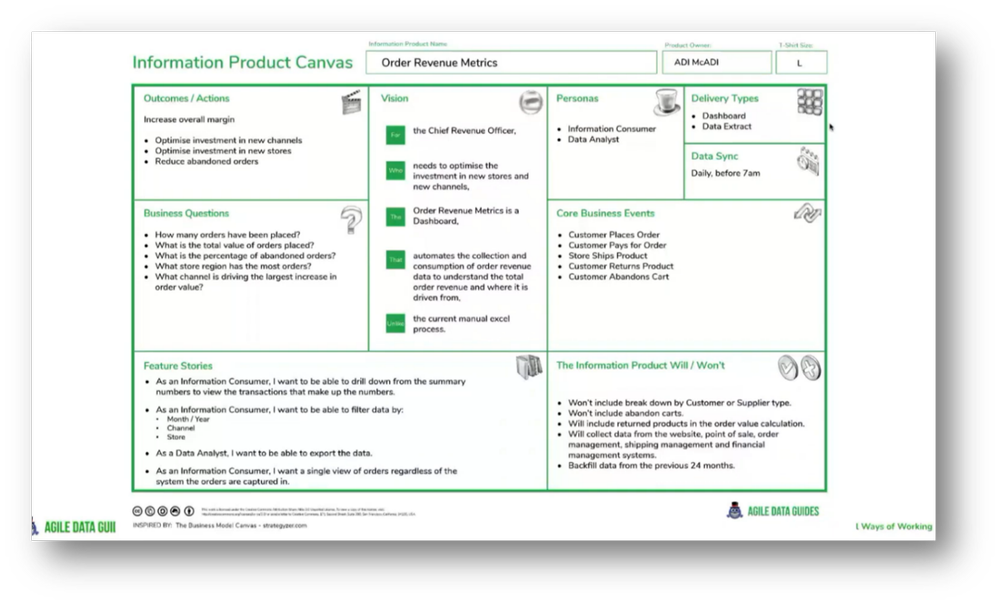1000x605 pixels.
Task: Click the 'Vision' heading
Action: click(x=395, y=98)
